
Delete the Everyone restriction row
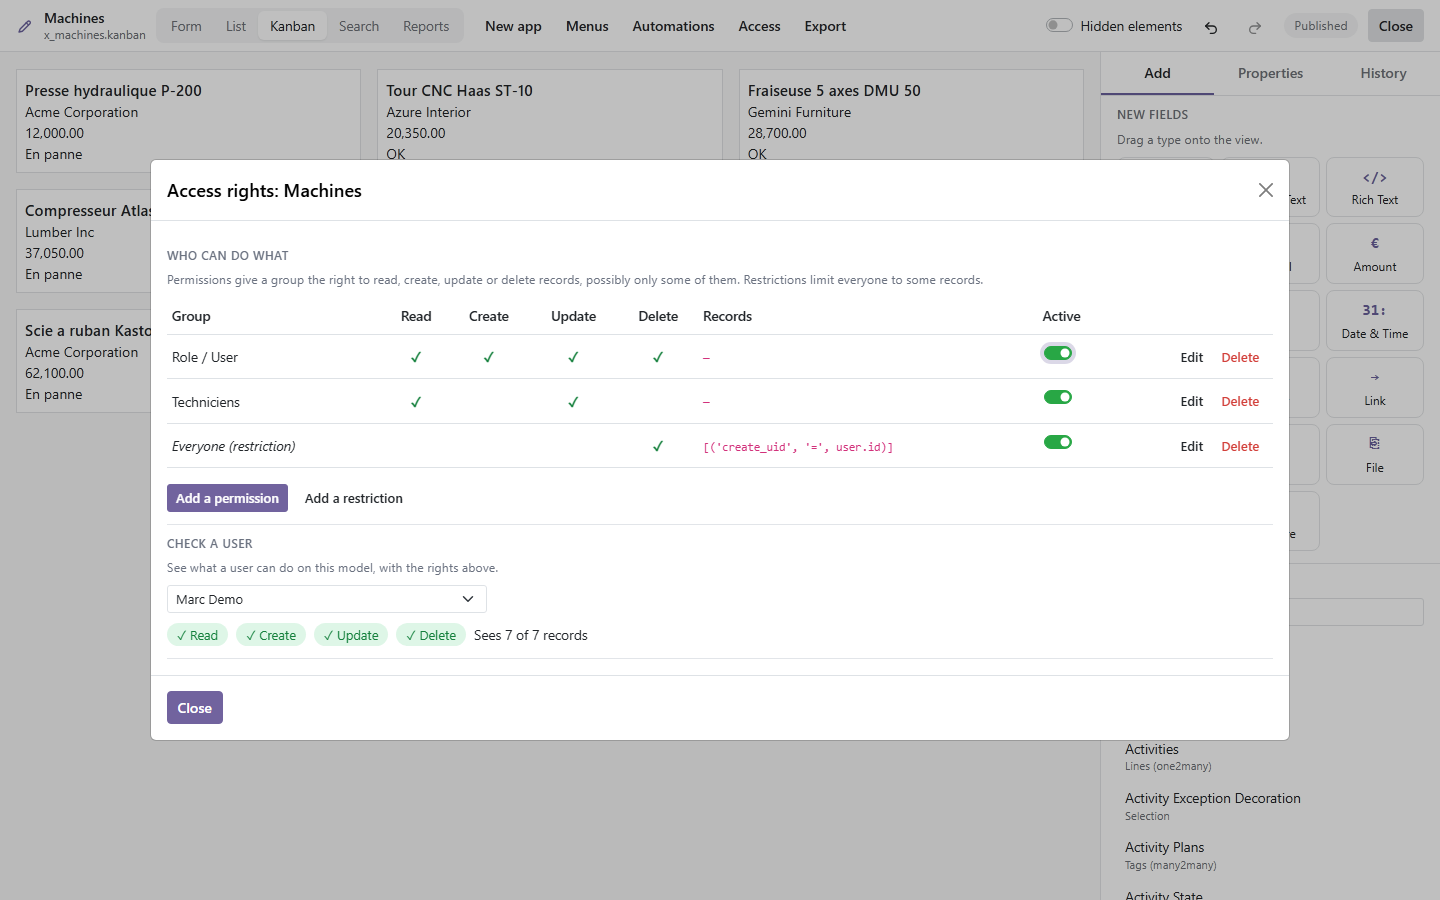pyautogui.click(x=1240, y=446)
